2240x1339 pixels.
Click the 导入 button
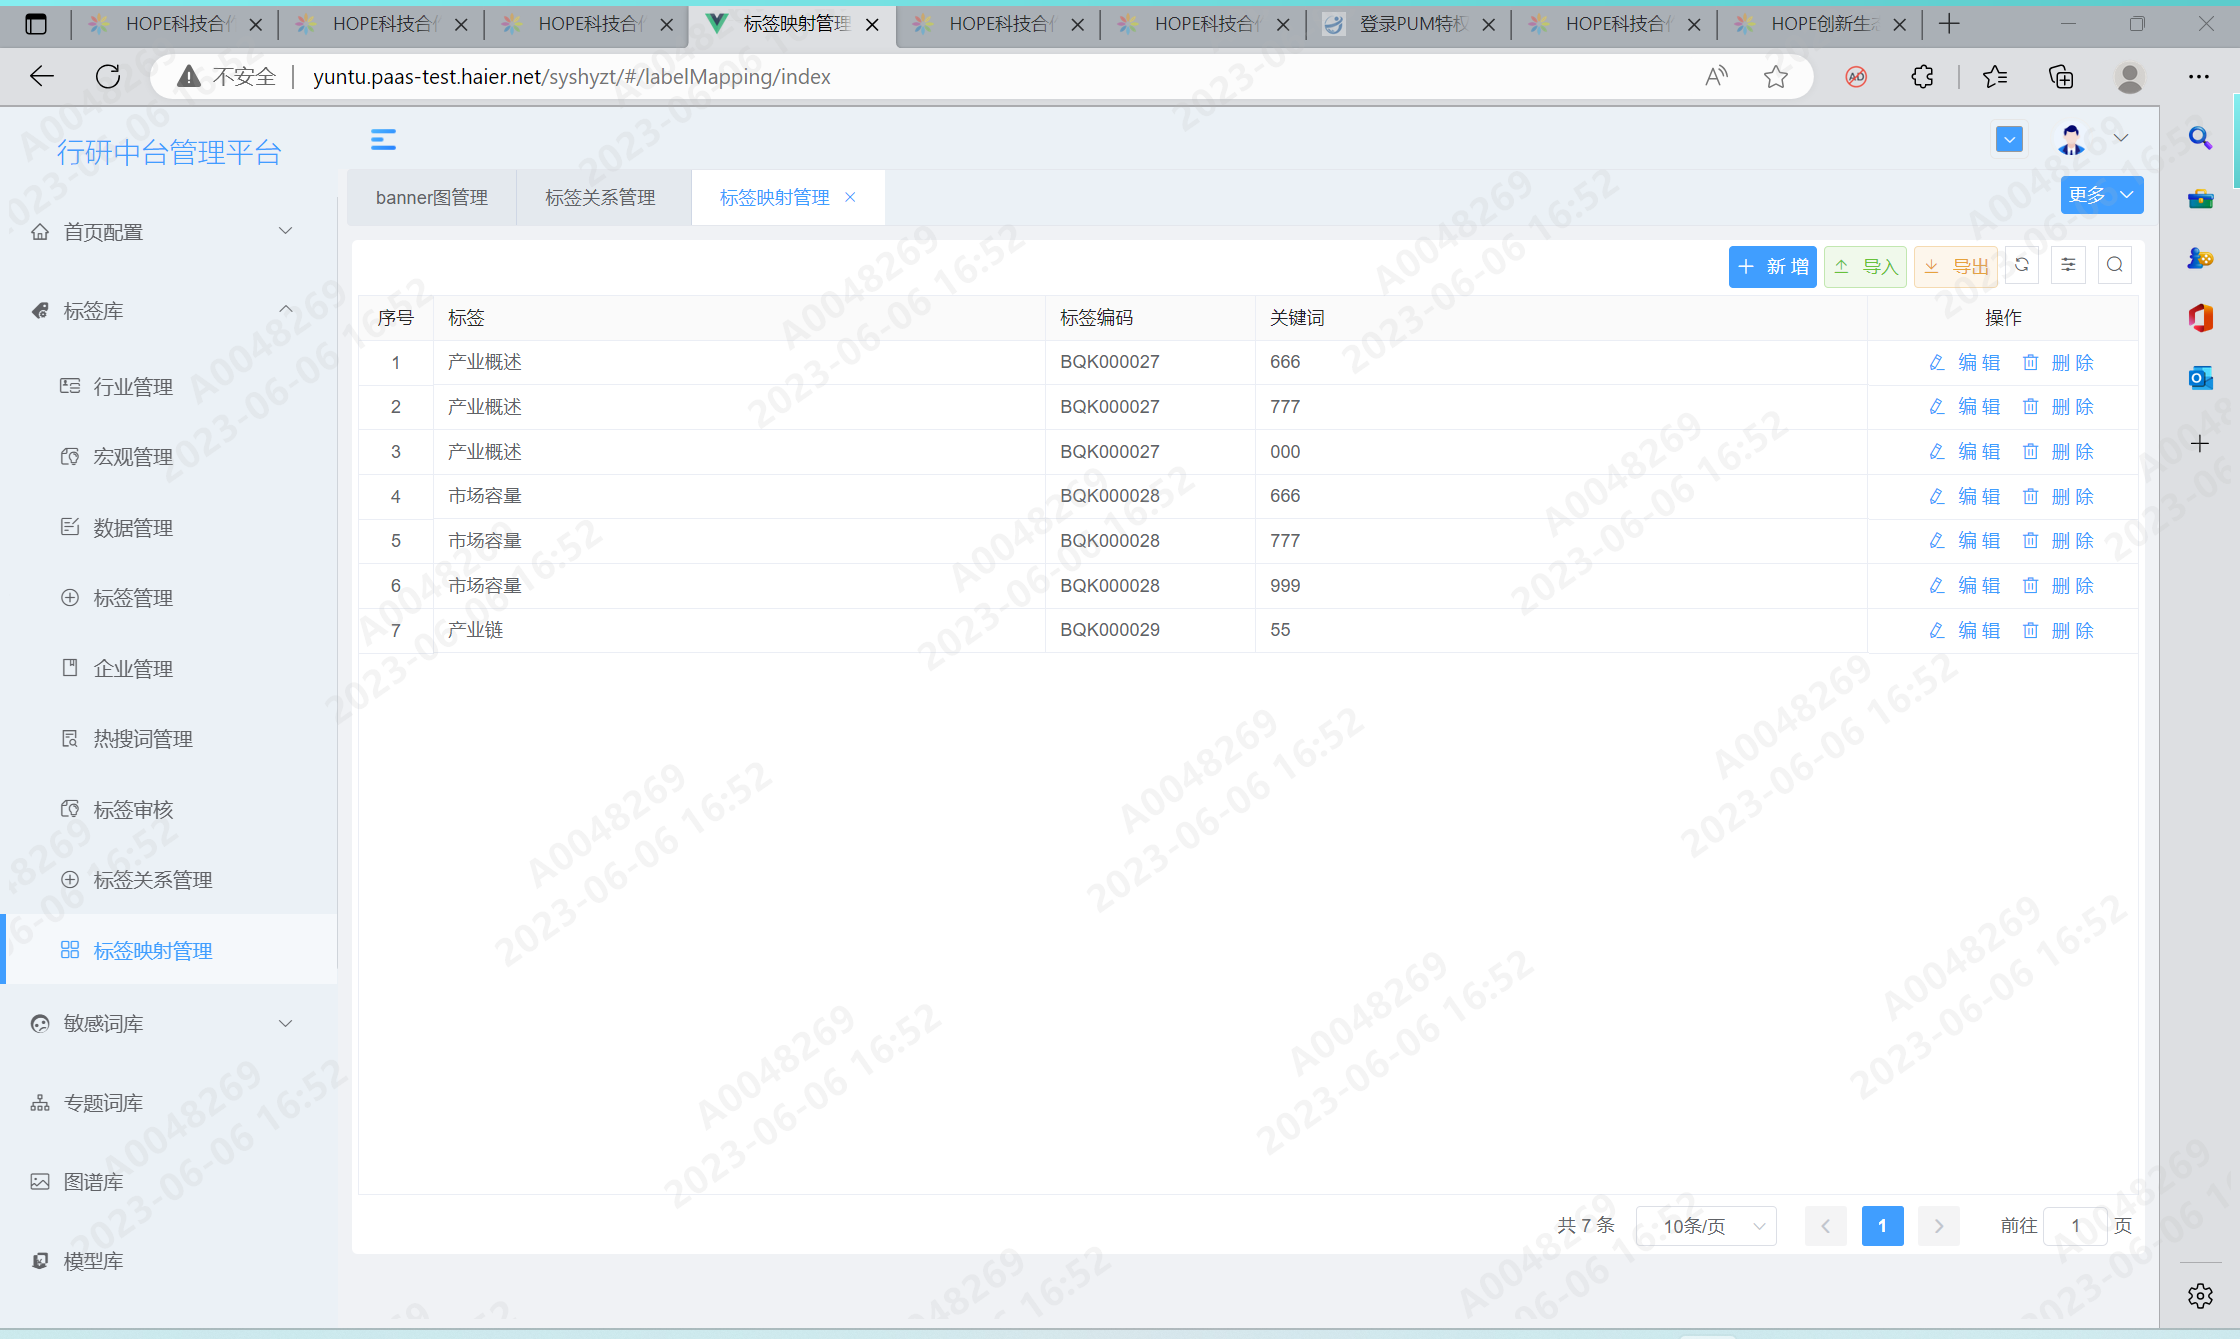pyautogui.click(x=1865, y=266)
